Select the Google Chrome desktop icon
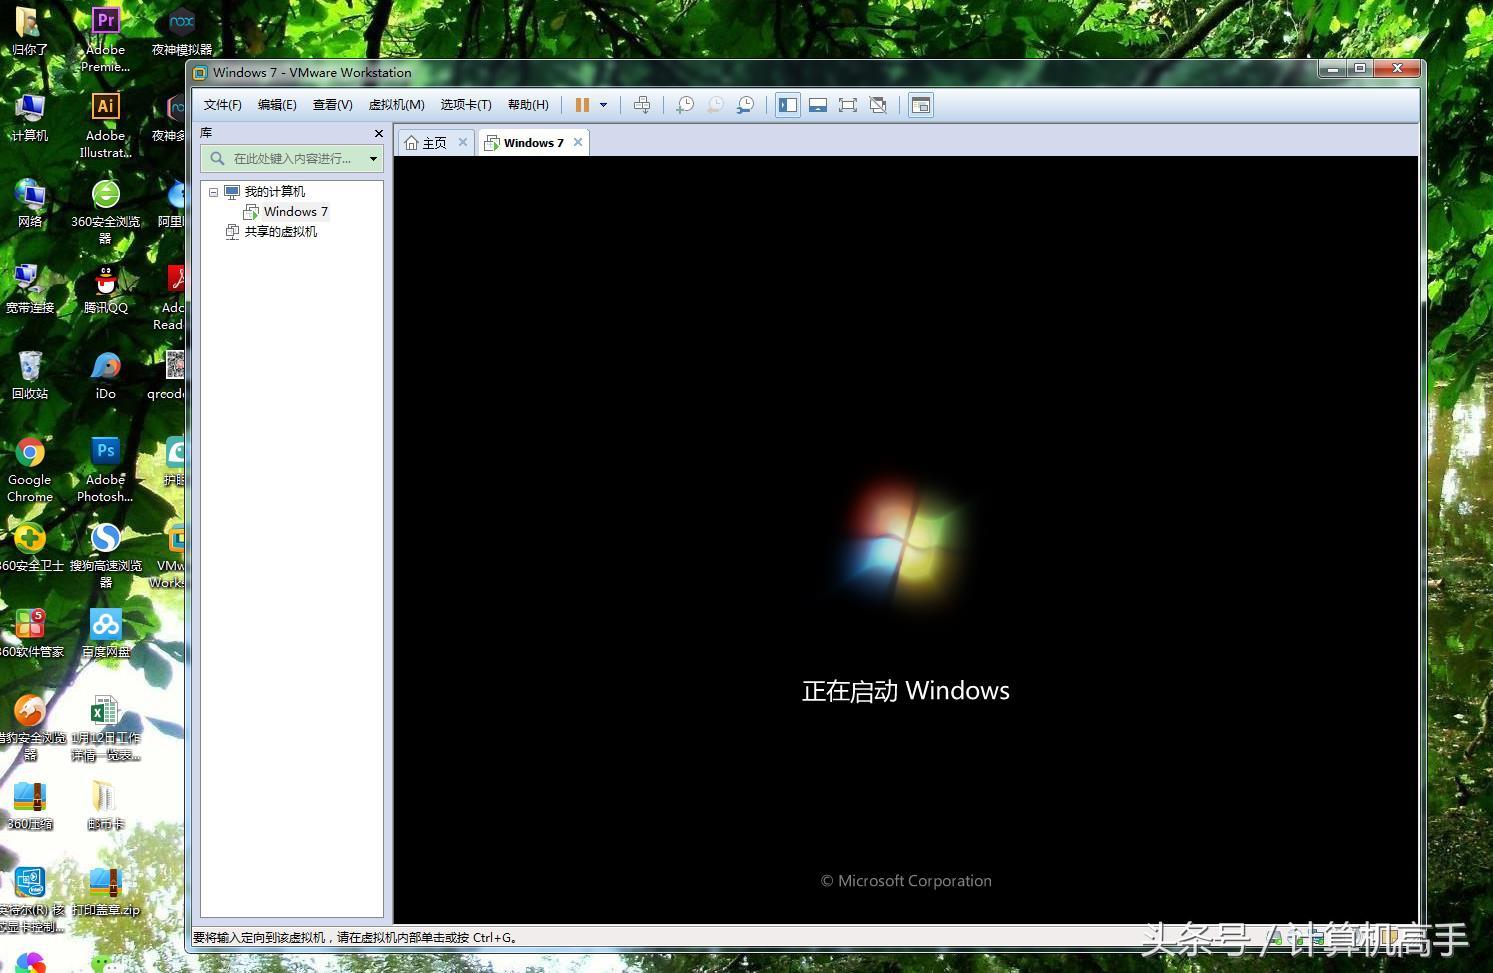The width and height of the screenshot is (1493, 973). coord(30,469)
